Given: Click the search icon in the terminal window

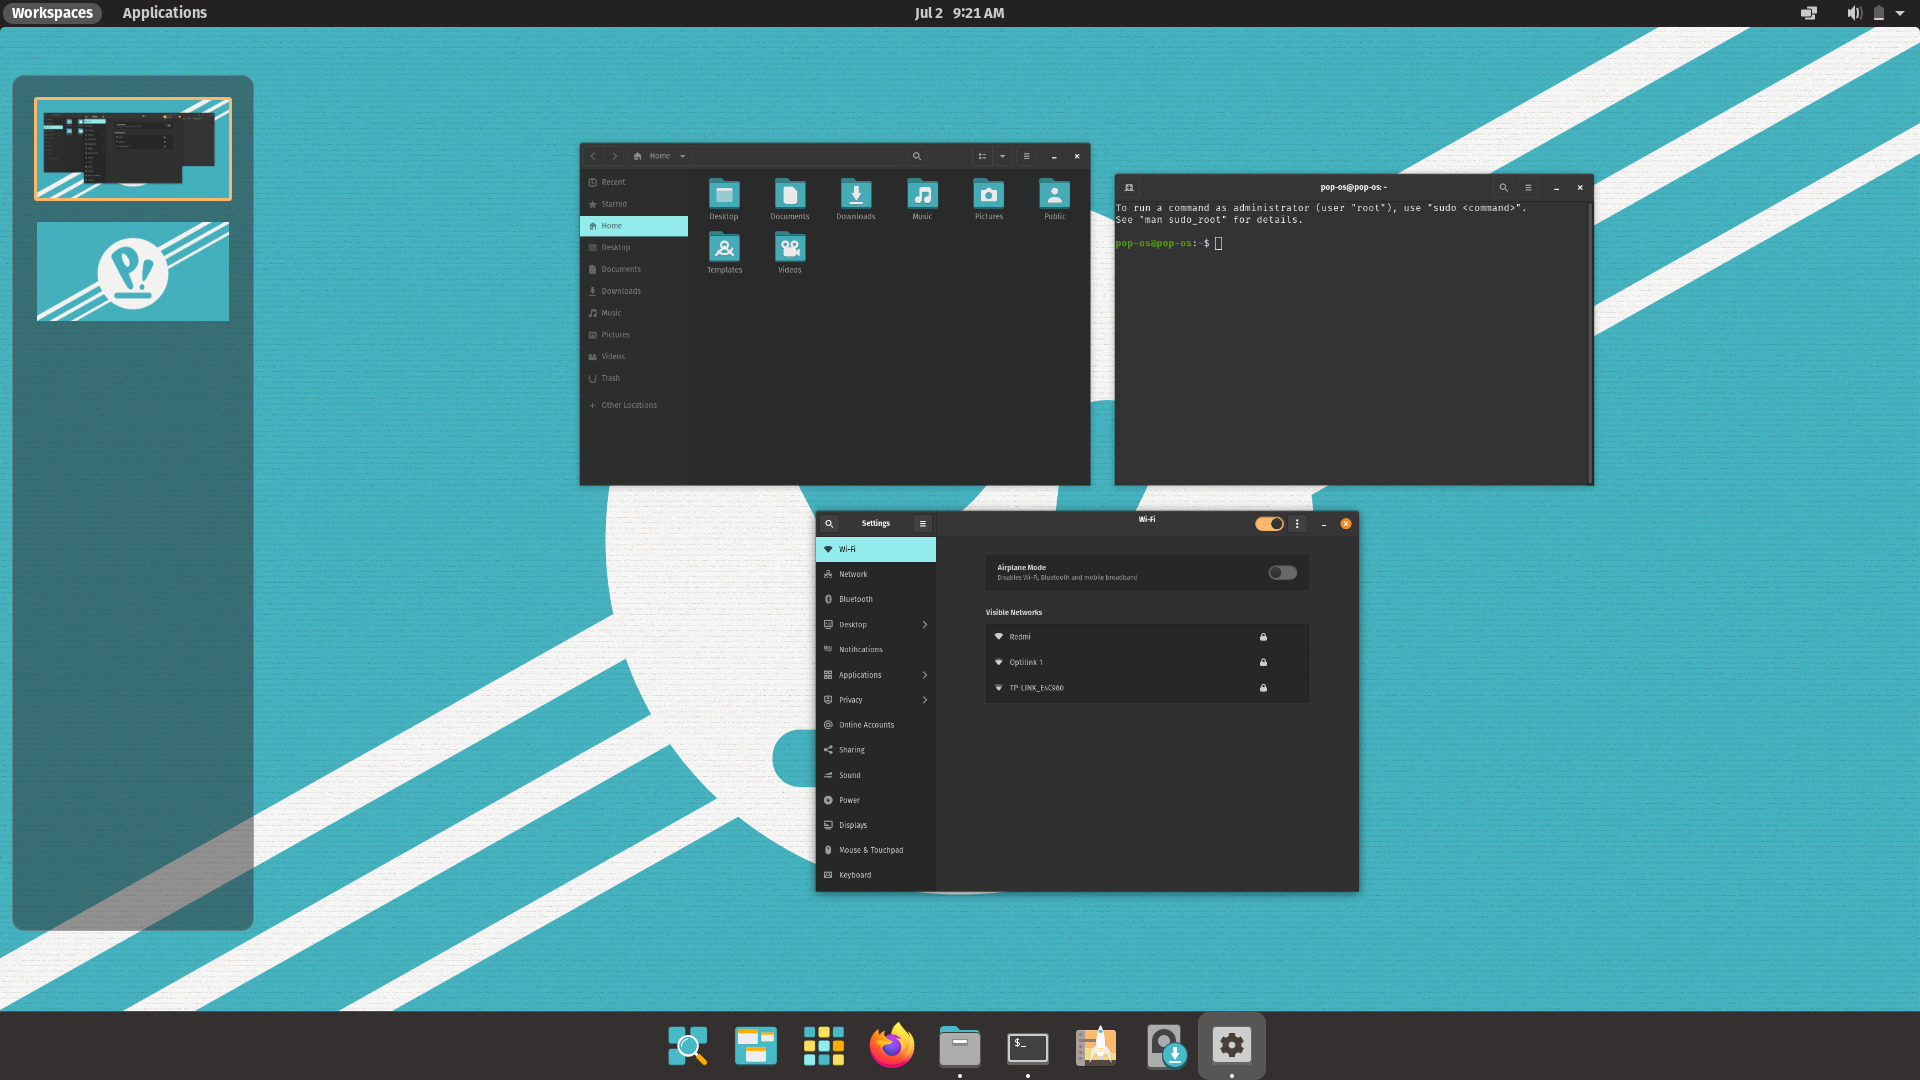Looking at the screenshot, I should point(1504,187).
